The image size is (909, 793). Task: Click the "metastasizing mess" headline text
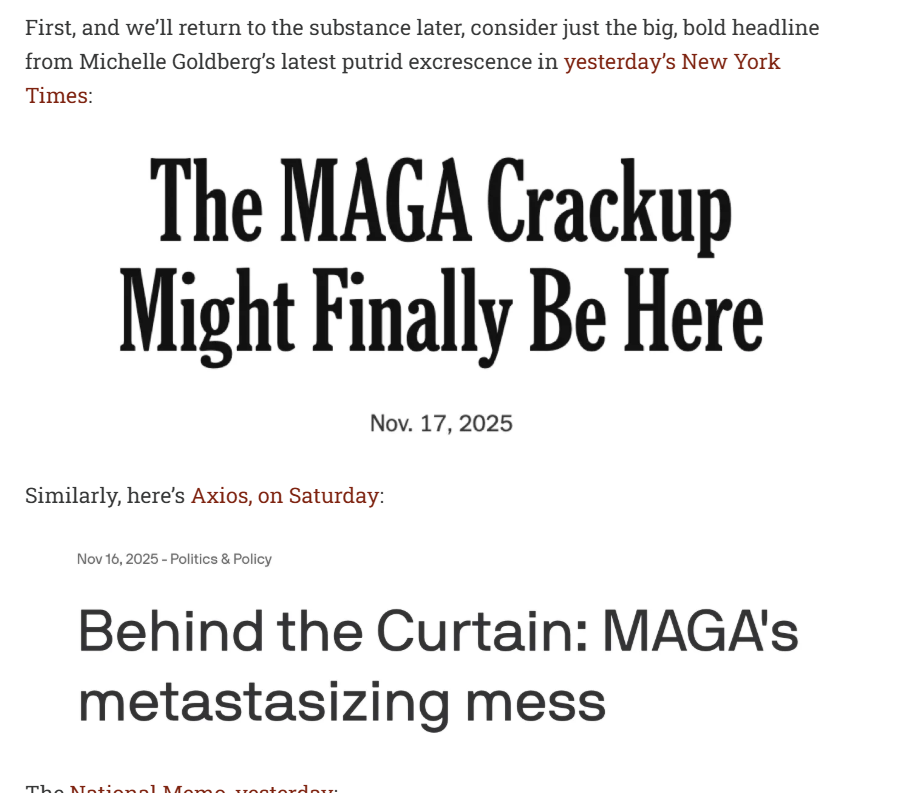(x=342, y=701)
